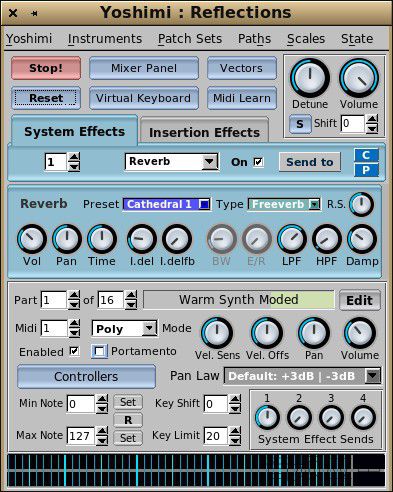
Task: Click the C copy effect button
Action: 366,155
